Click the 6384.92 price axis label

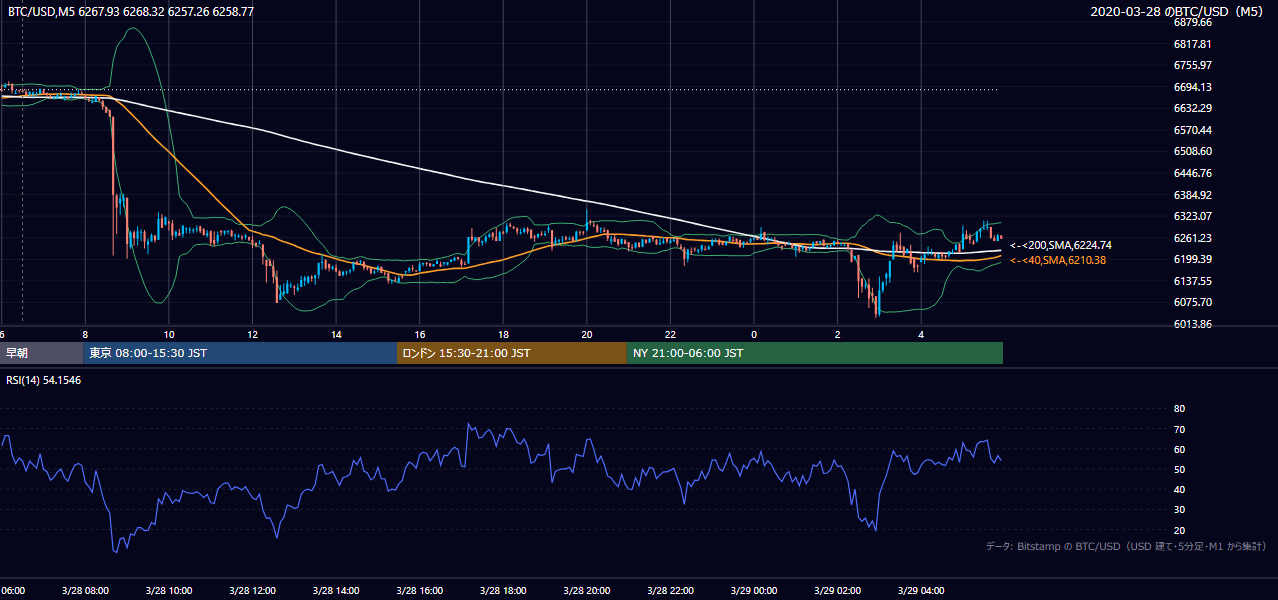[1192, 195]
